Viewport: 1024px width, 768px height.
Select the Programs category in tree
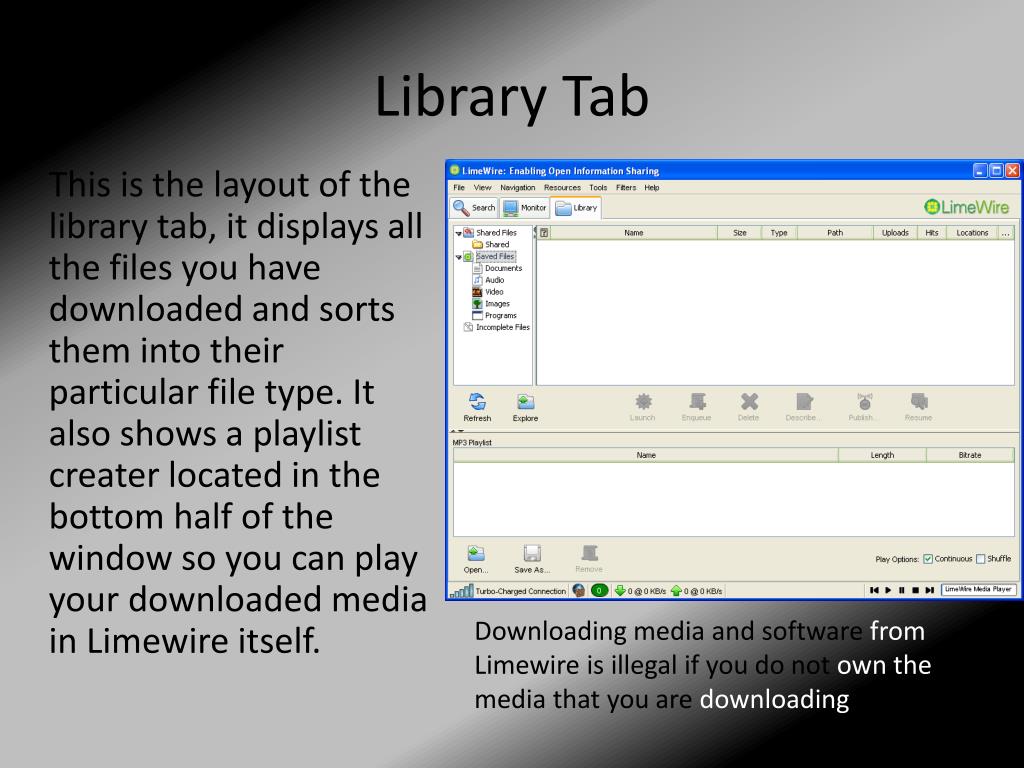494,315
